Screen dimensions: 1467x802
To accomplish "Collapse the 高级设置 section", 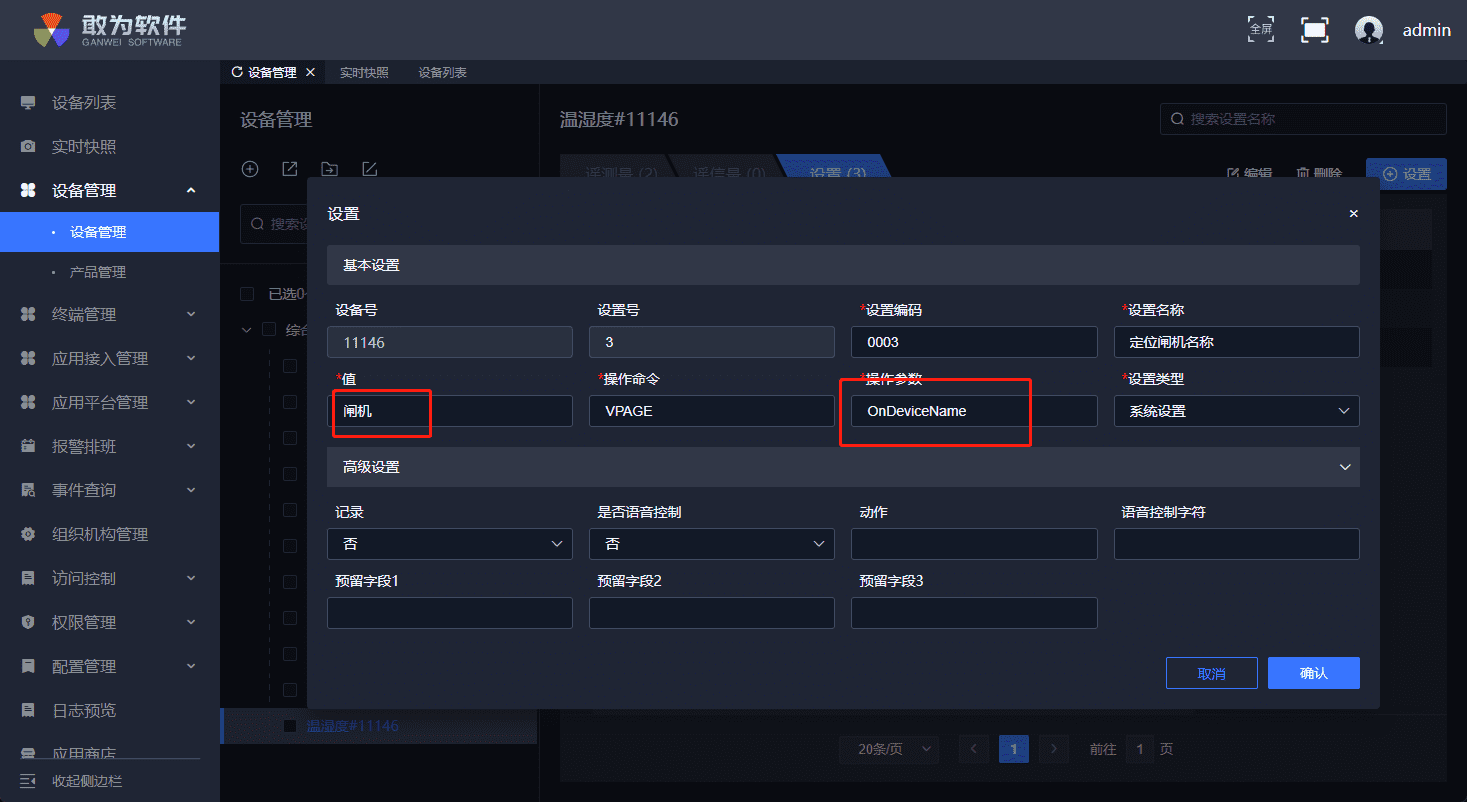I will coord(1345,467).
